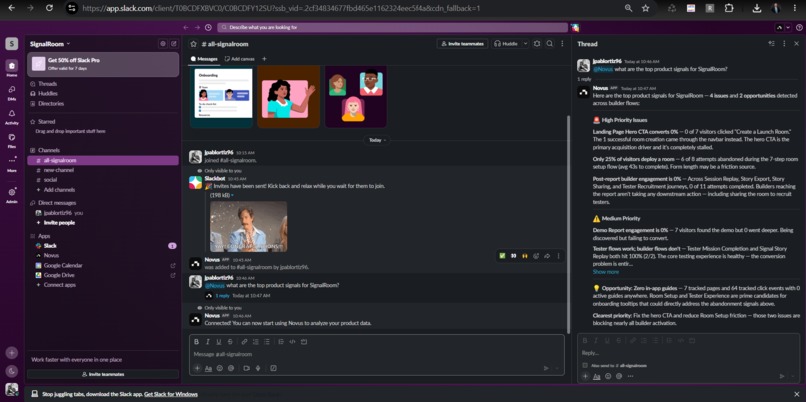This screenshot has width=806, height=402.
Task: Click the Get 50% off Slack Pro banner
Action: 103,64
